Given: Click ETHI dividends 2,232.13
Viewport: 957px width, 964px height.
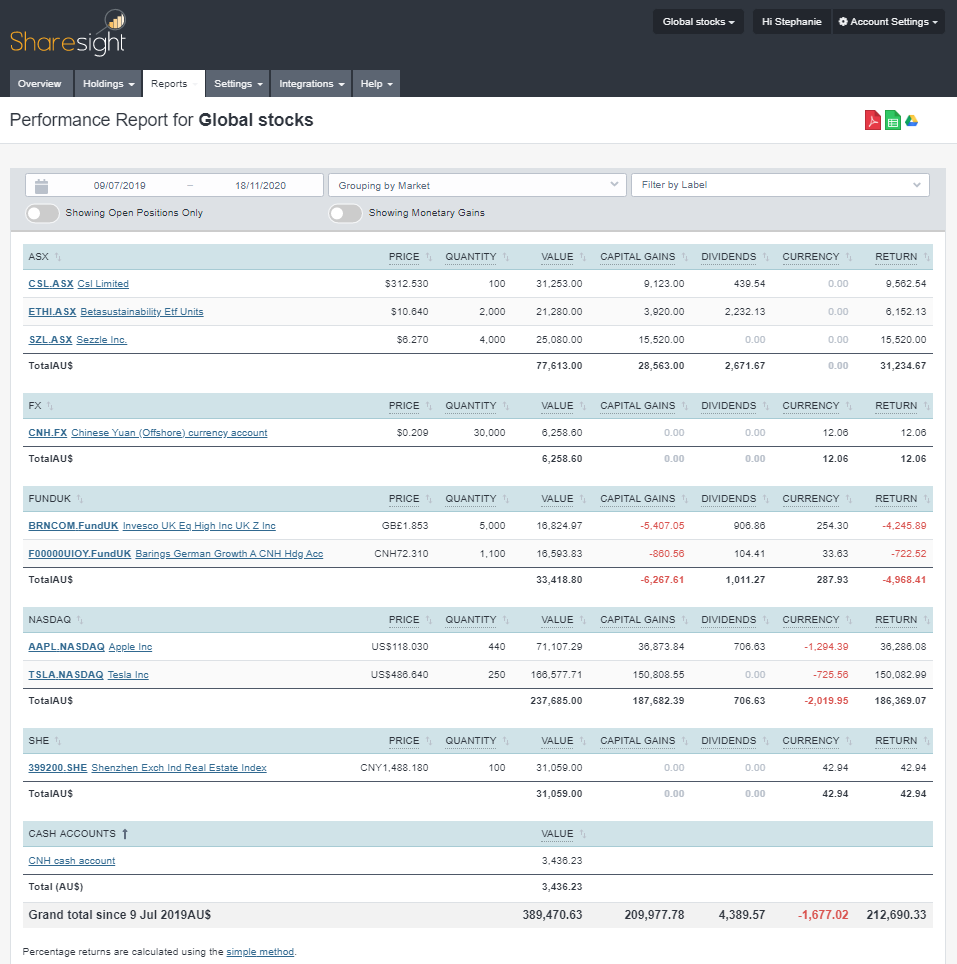Looking at the screenshot, I should coord(744,312).
